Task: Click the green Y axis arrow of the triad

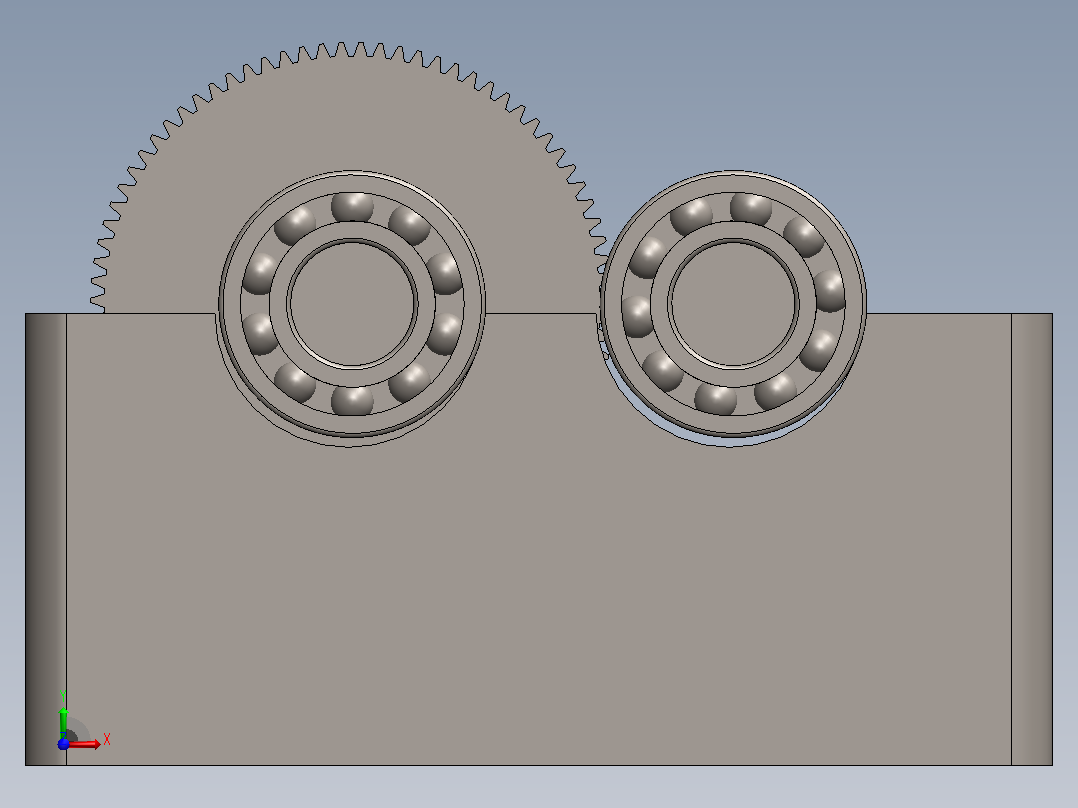Action: pyautogui.click(x=63, y=721)
